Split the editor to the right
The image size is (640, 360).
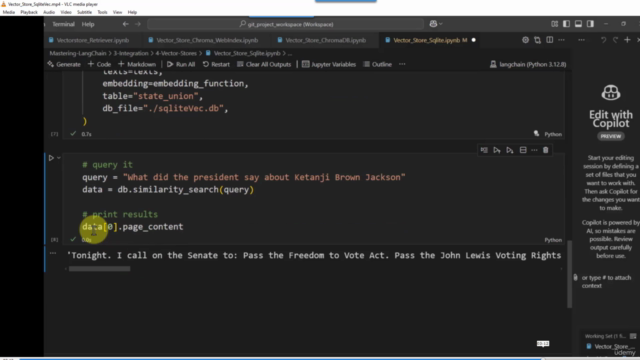coord(550,40)
